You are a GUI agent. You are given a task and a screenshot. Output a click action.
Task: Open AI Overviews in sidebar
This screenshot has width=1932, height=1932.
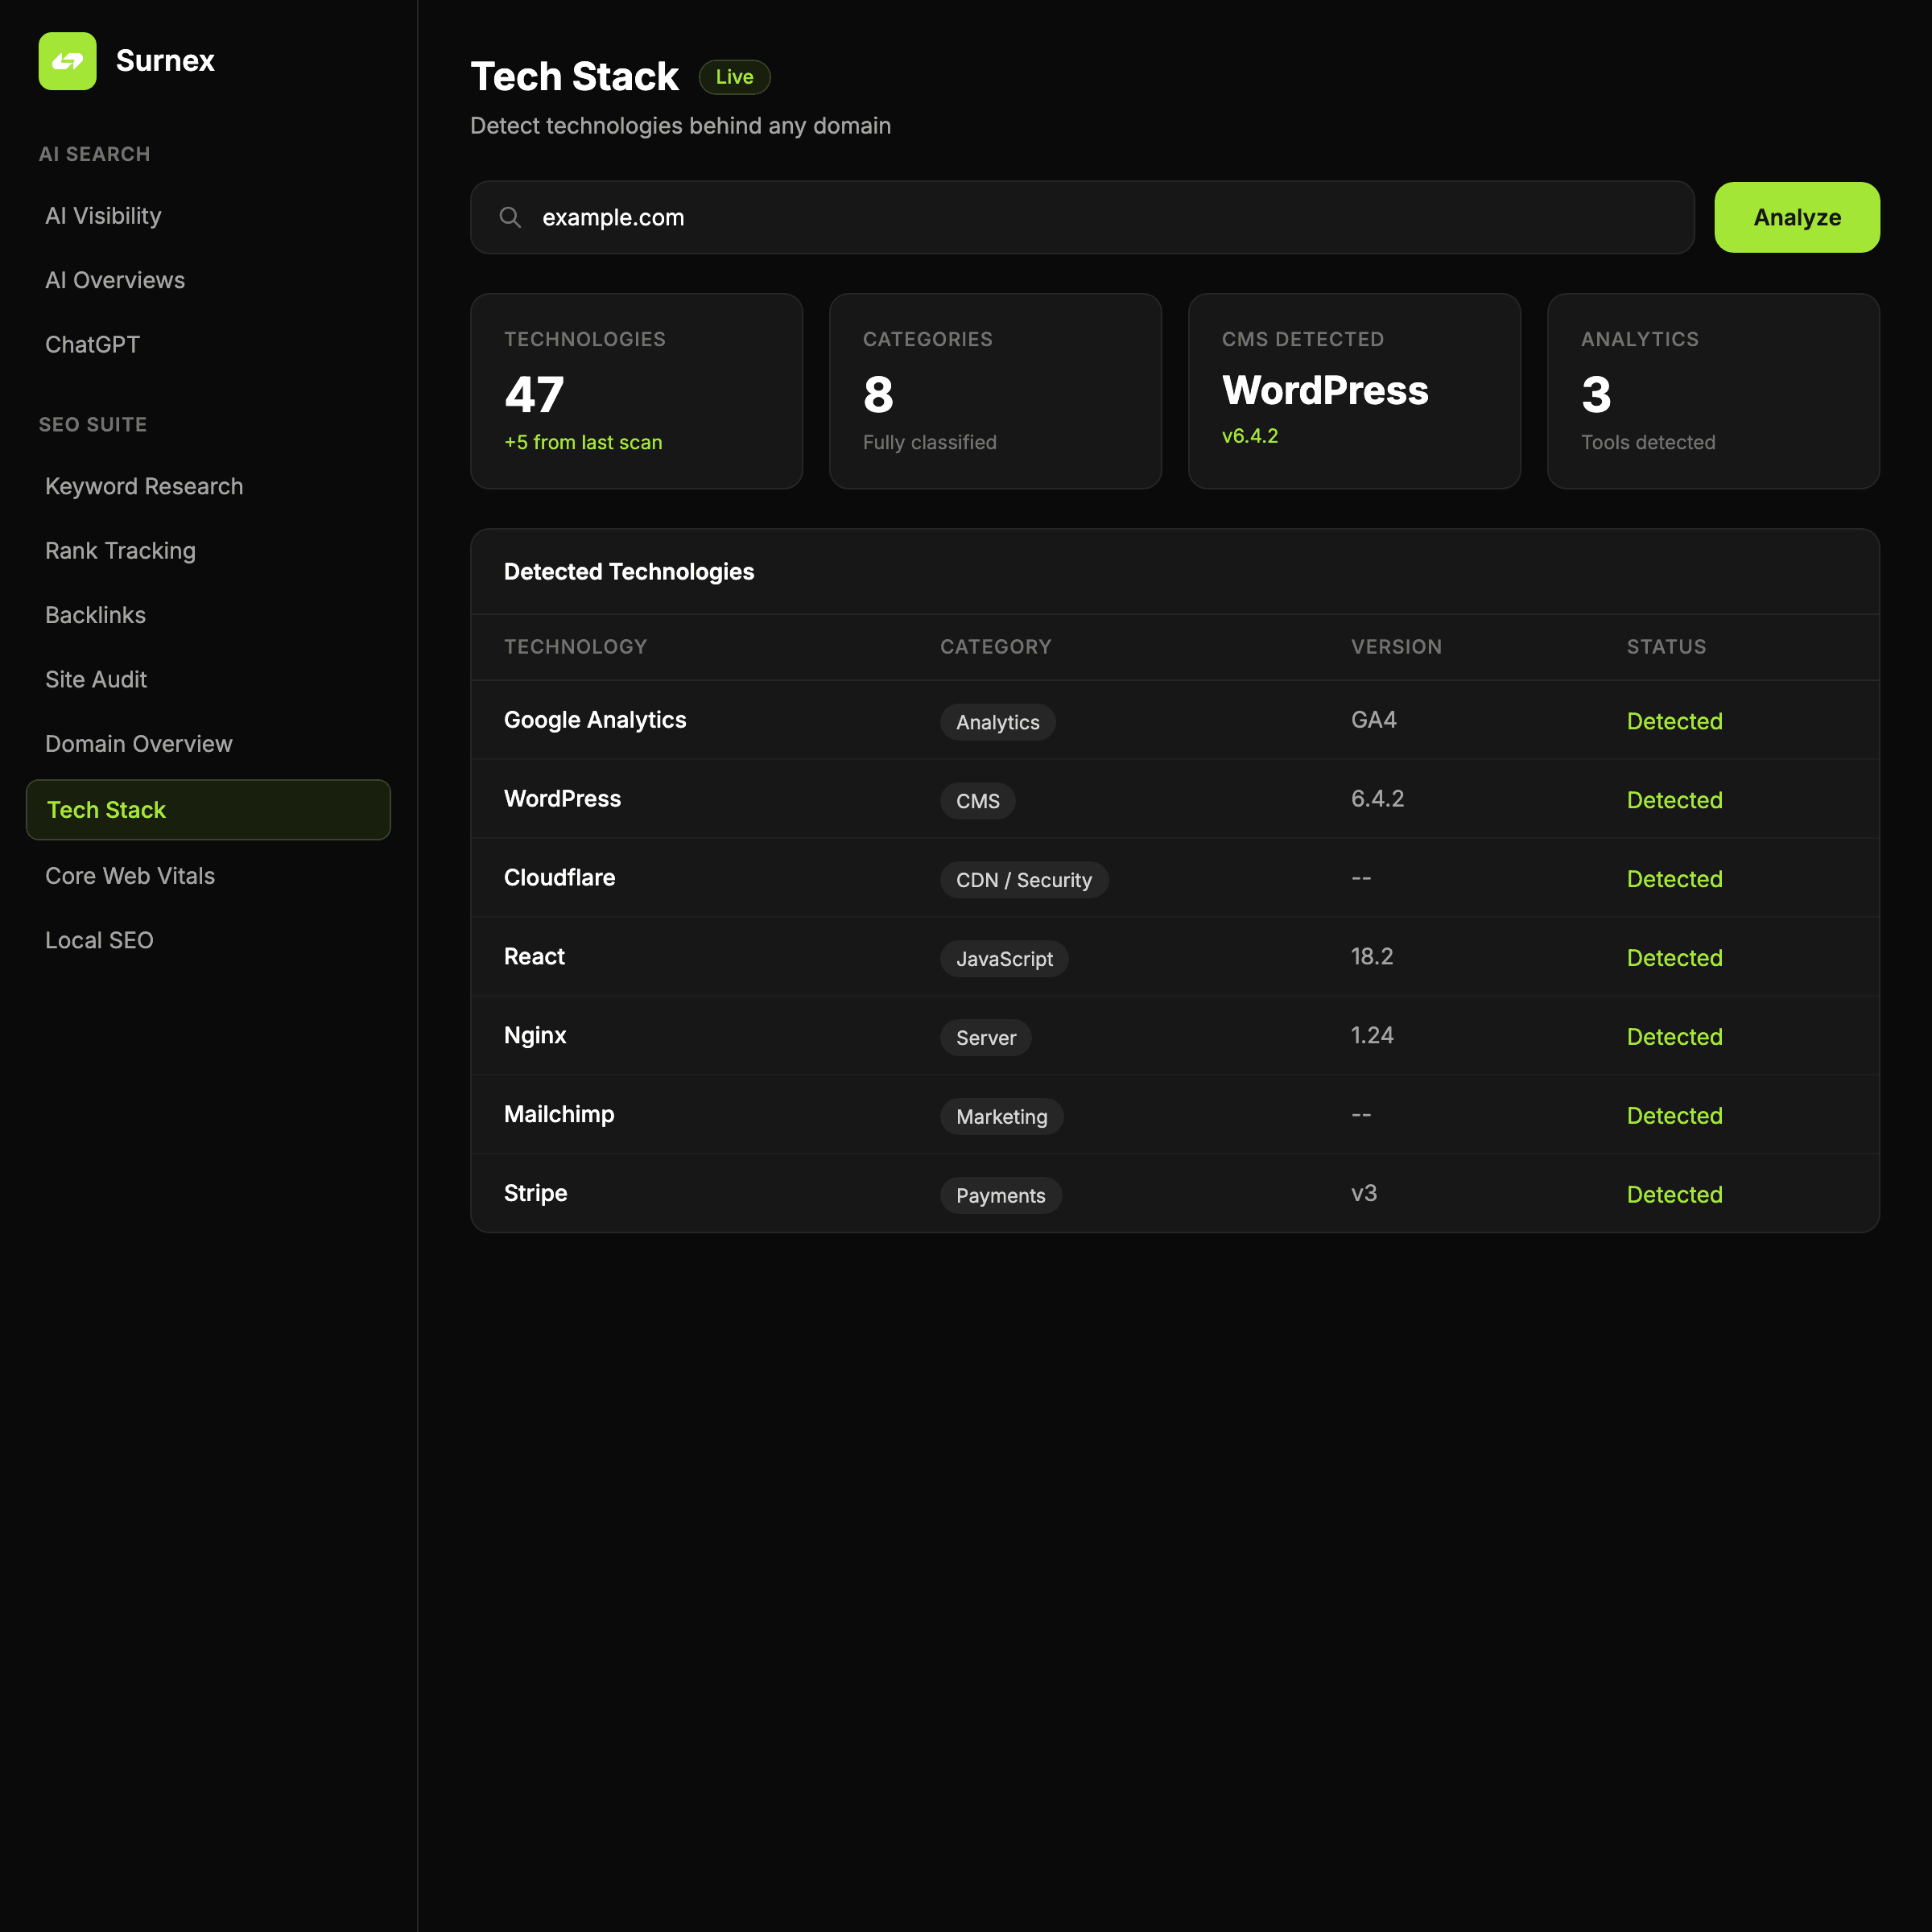point(115,280)
